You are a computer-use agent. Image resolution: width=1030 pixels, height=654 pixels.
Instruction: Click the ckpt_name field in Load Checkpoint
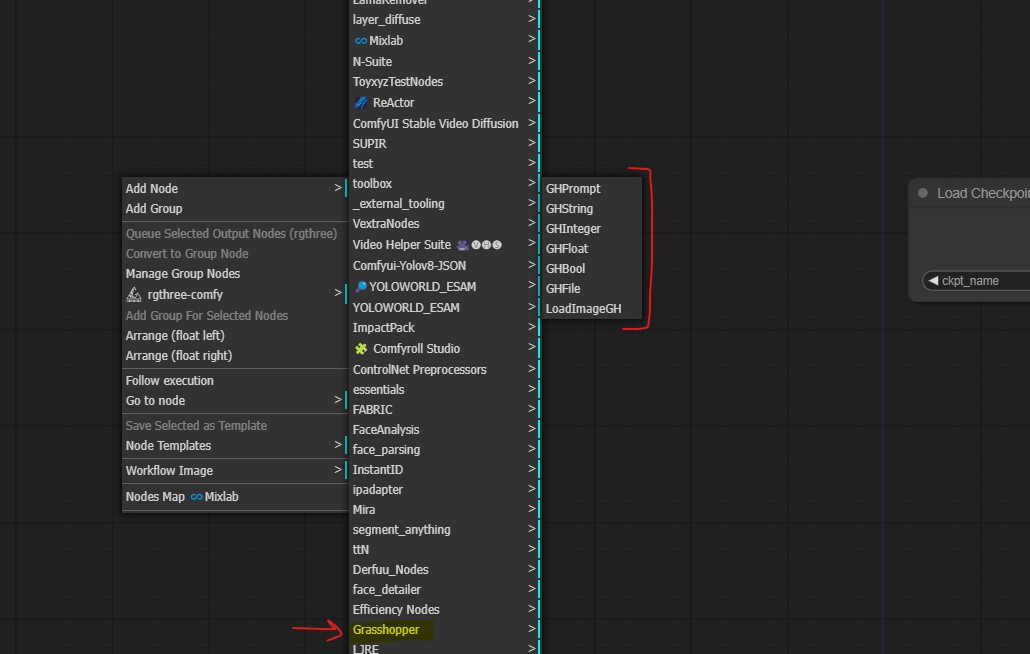[976, 281]
